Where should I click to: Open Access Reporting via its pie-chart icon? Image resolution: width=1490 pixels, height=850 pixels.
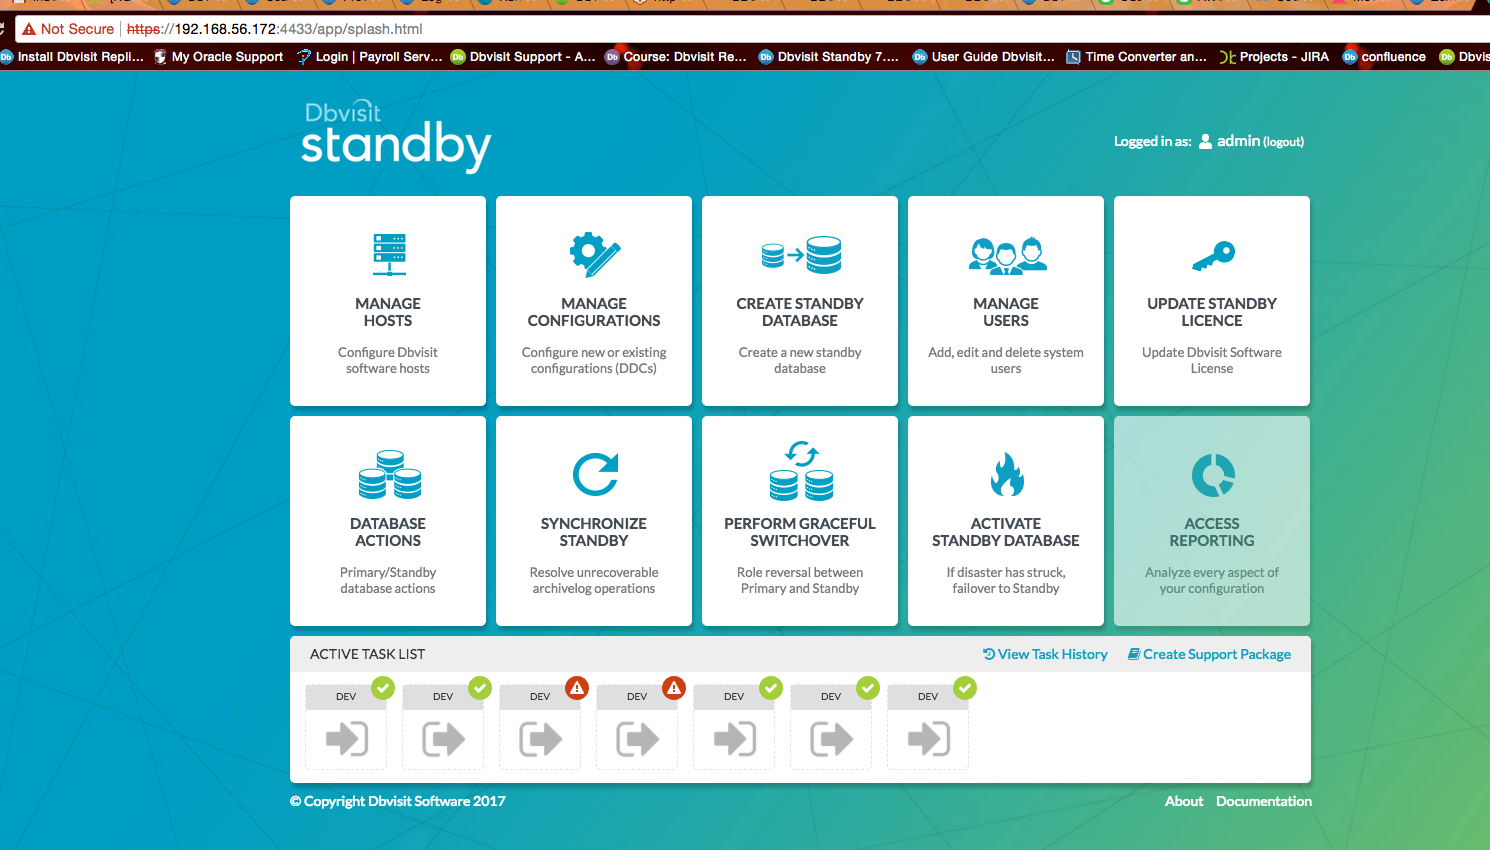tap(1213, 475)
